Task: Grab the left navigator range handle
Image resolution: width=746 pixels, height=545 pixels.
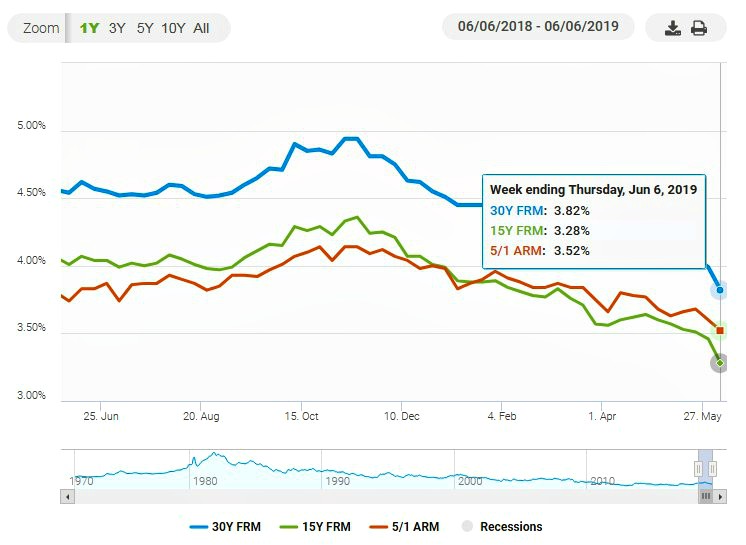Action: (698, 469)
